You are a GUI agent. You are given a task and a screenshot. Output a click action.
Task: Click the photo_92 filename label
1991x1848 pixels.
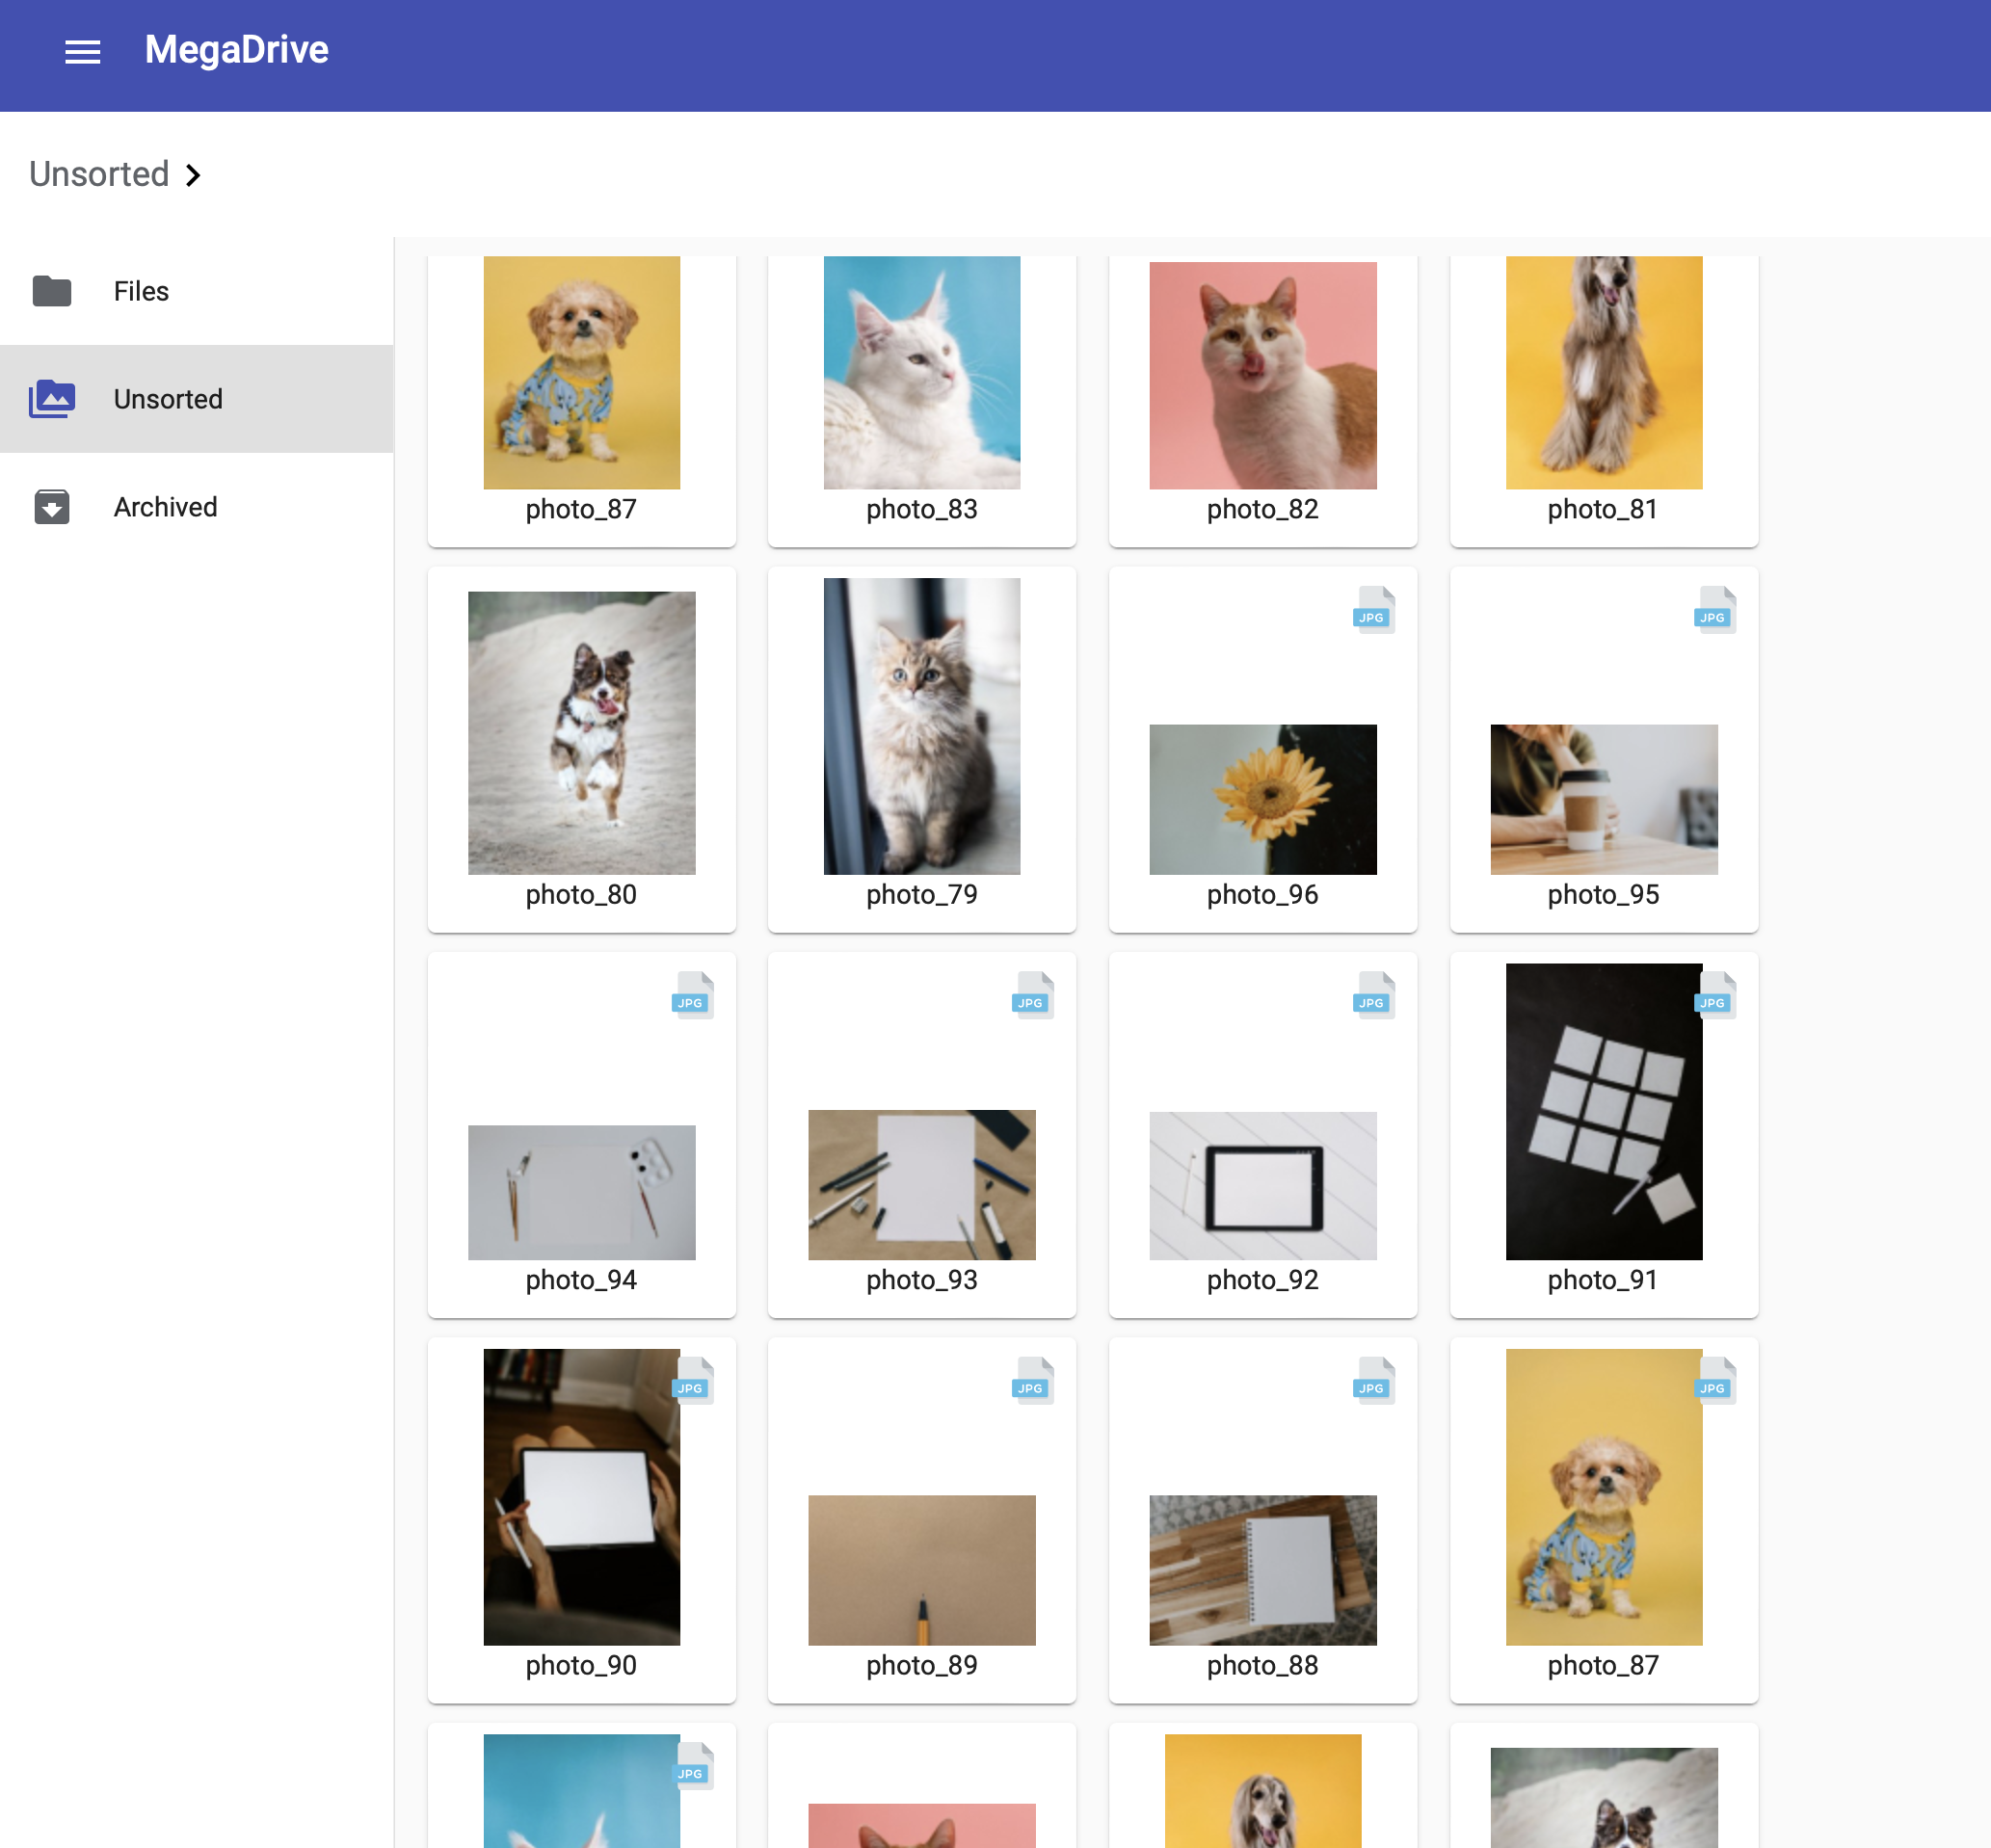coord(1263,1280)
